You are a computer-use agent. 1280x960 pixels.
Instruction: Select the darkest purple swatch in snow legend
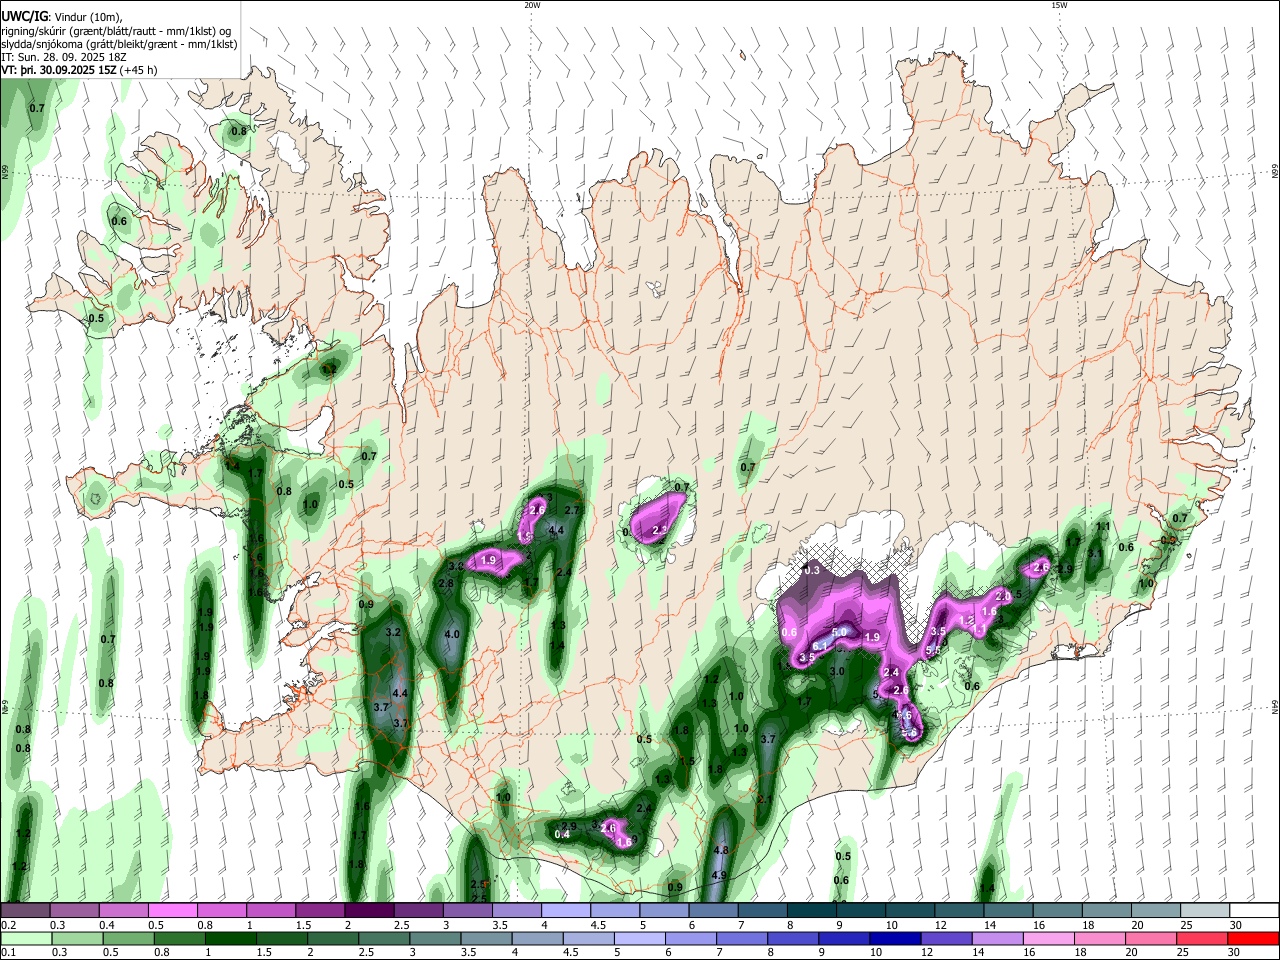click(x=370, y=911)
